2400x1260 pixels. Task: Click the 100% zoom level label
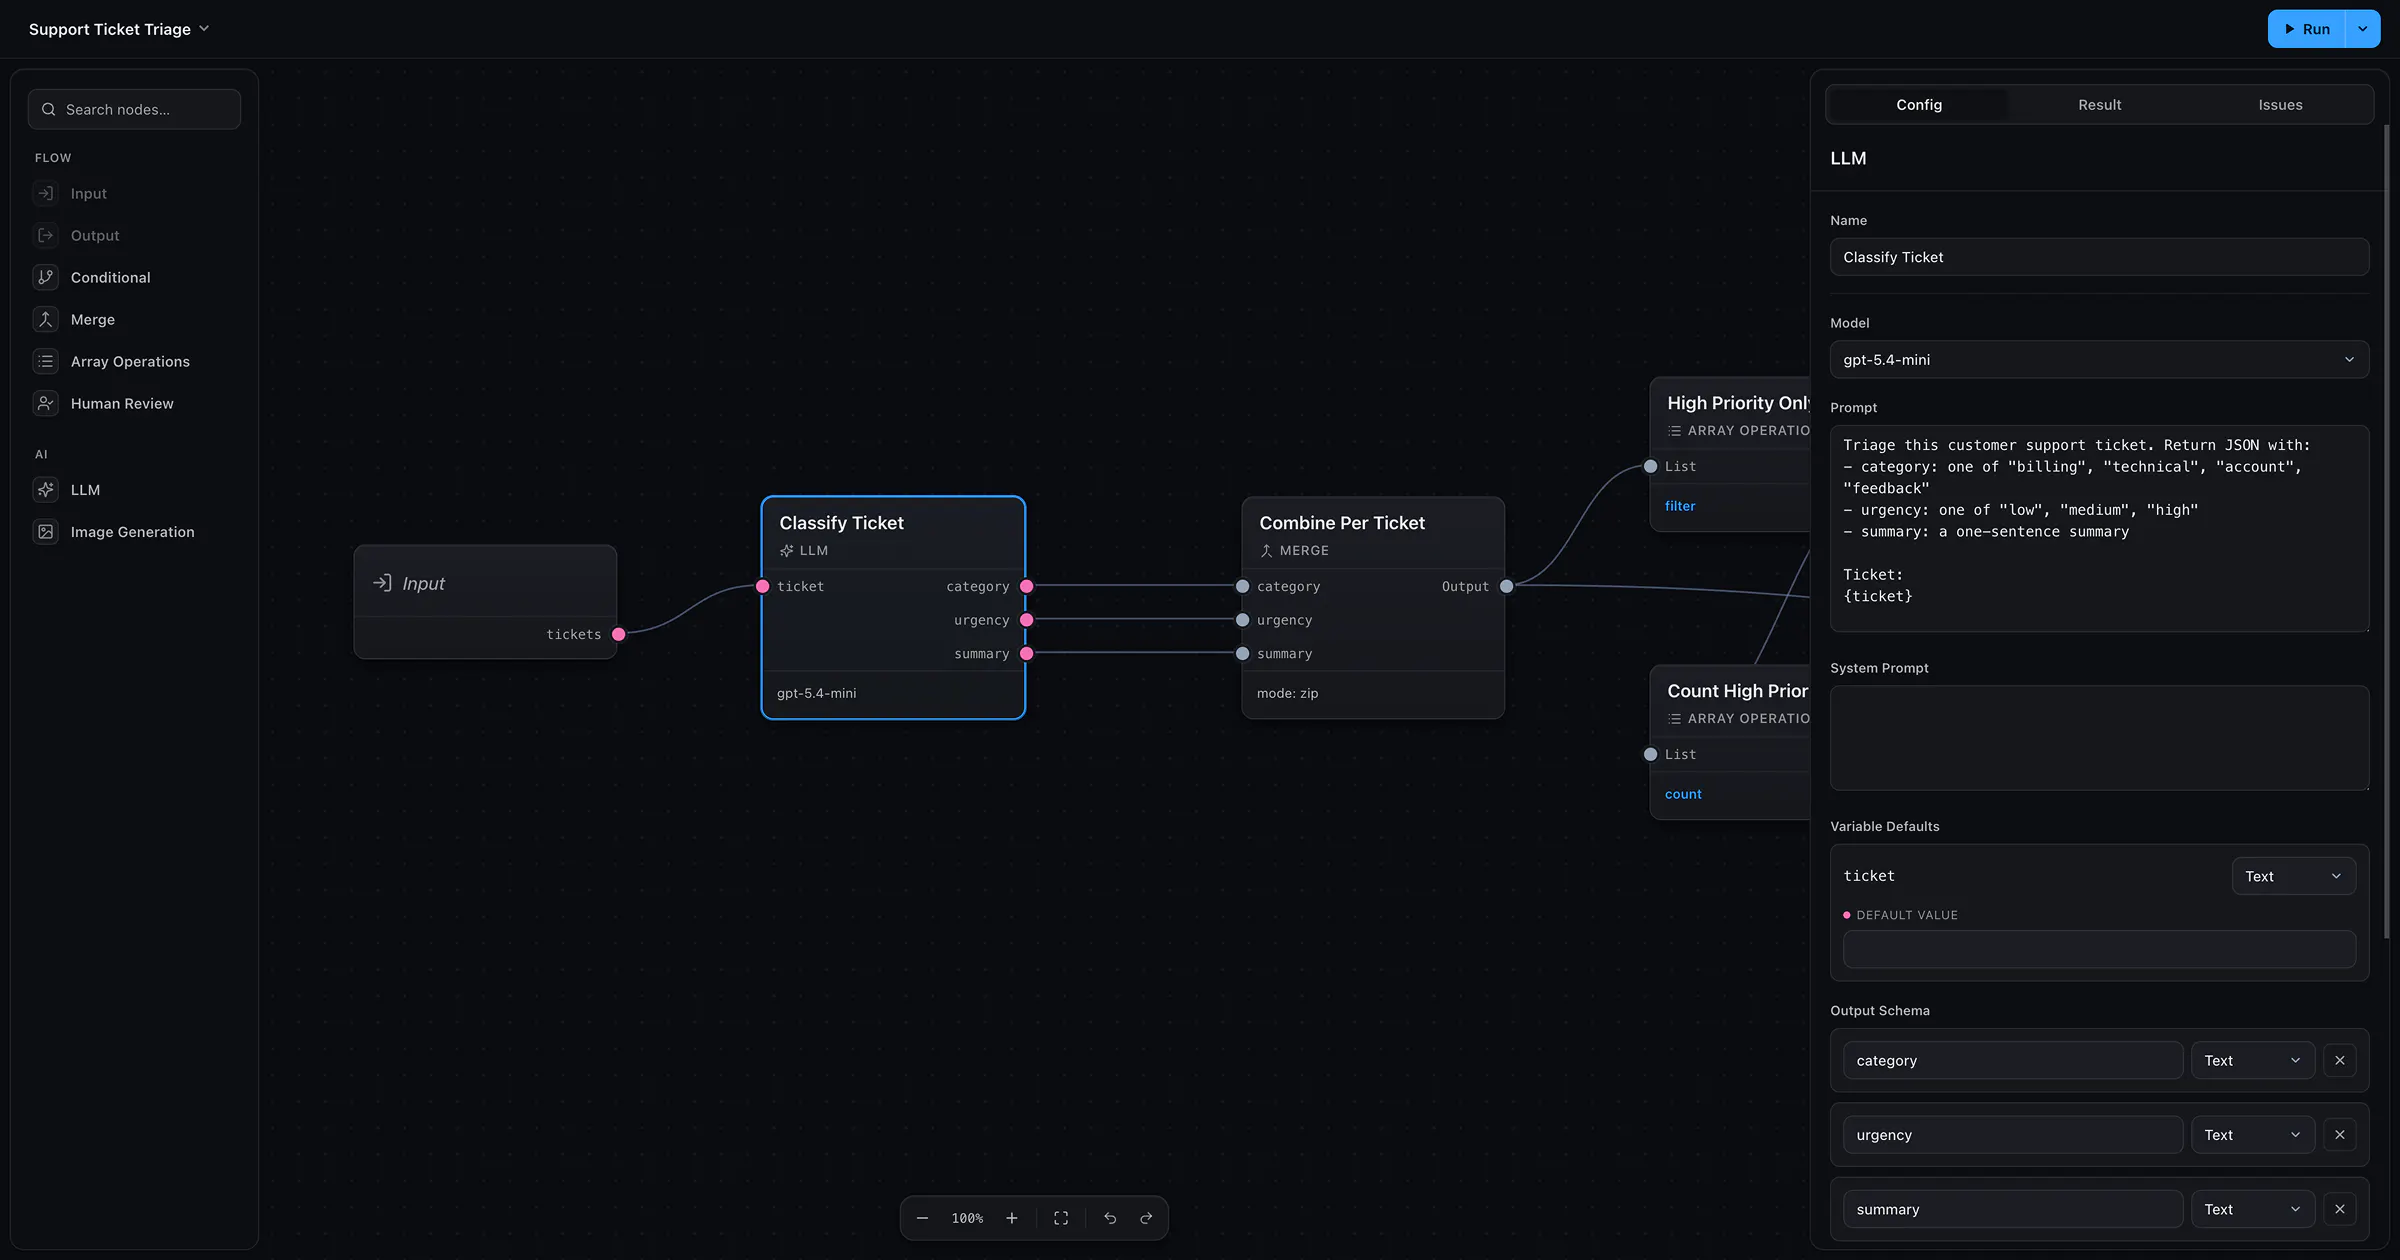pos(967,1218)
